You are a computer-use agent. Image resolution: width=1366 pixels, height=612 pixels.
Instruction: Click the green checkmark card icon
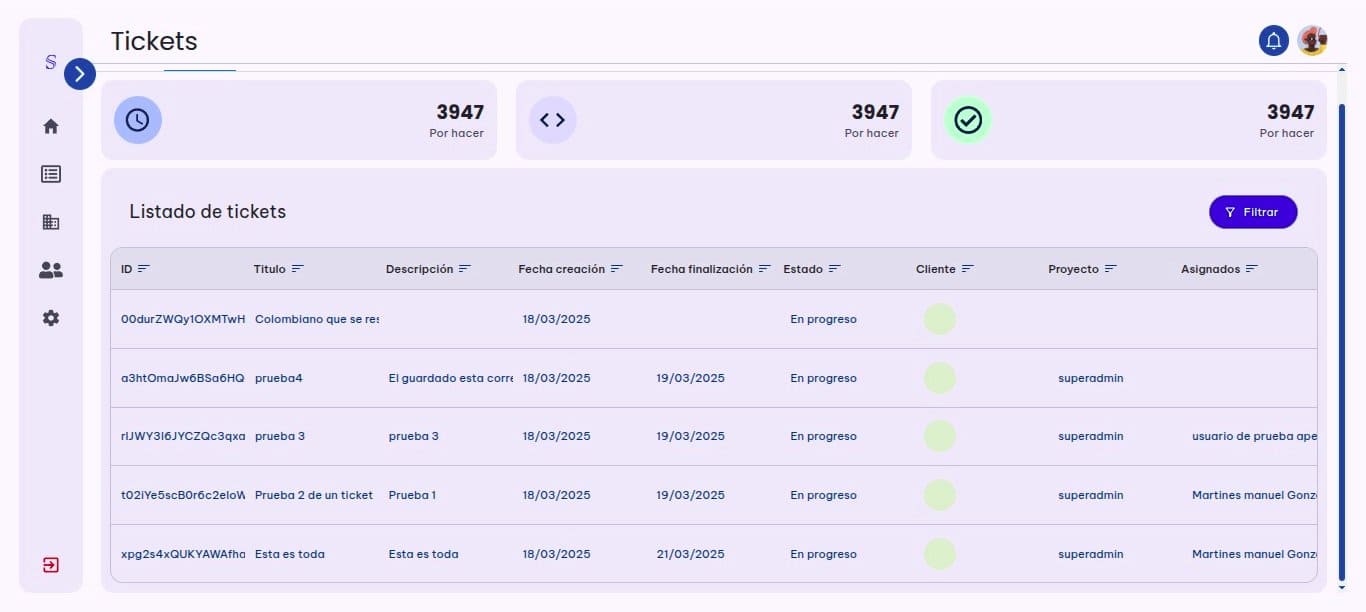[x=968, y=120]
